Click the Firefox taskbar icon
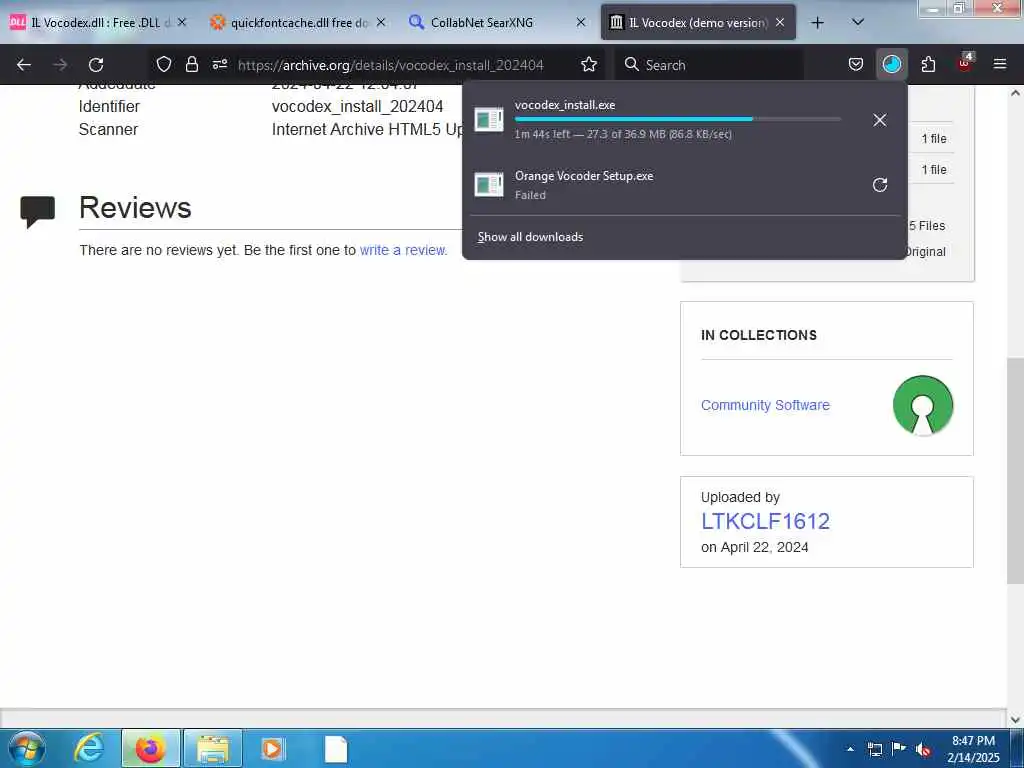Viewport: 1024px width, 768px height. [150, 748]
